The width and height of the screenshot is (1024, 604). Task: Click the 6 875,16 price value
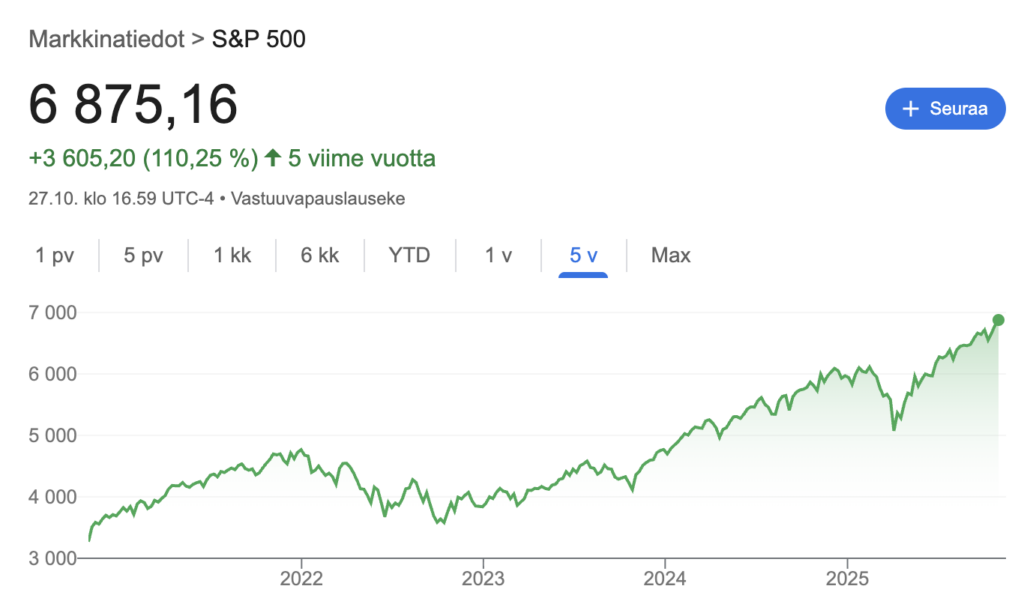tap(133, 103)
